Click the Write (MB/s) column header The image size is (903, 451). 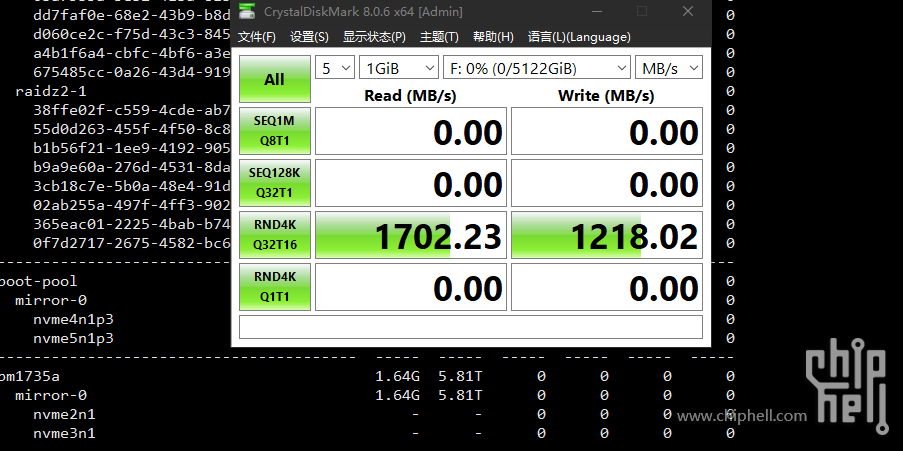[x=606, y=96]
